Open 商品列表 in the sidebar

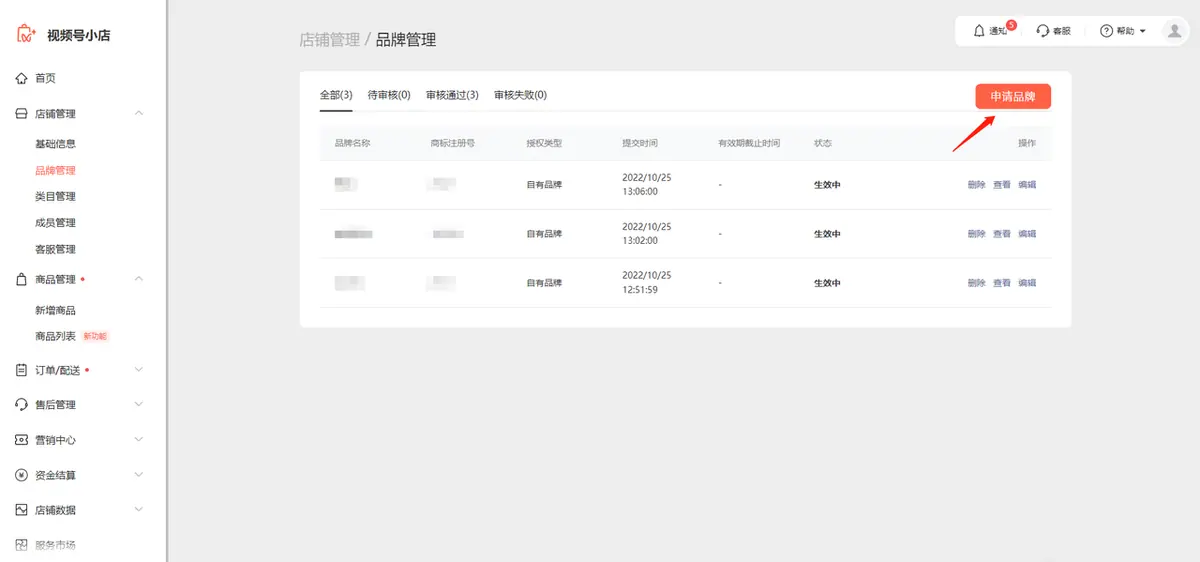(55, 336)
